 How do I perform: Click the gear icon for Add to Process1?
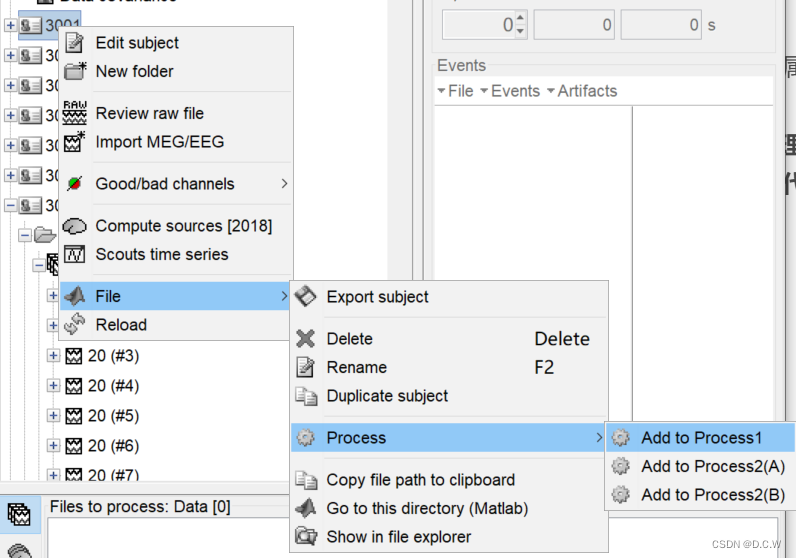coord(620,438)
